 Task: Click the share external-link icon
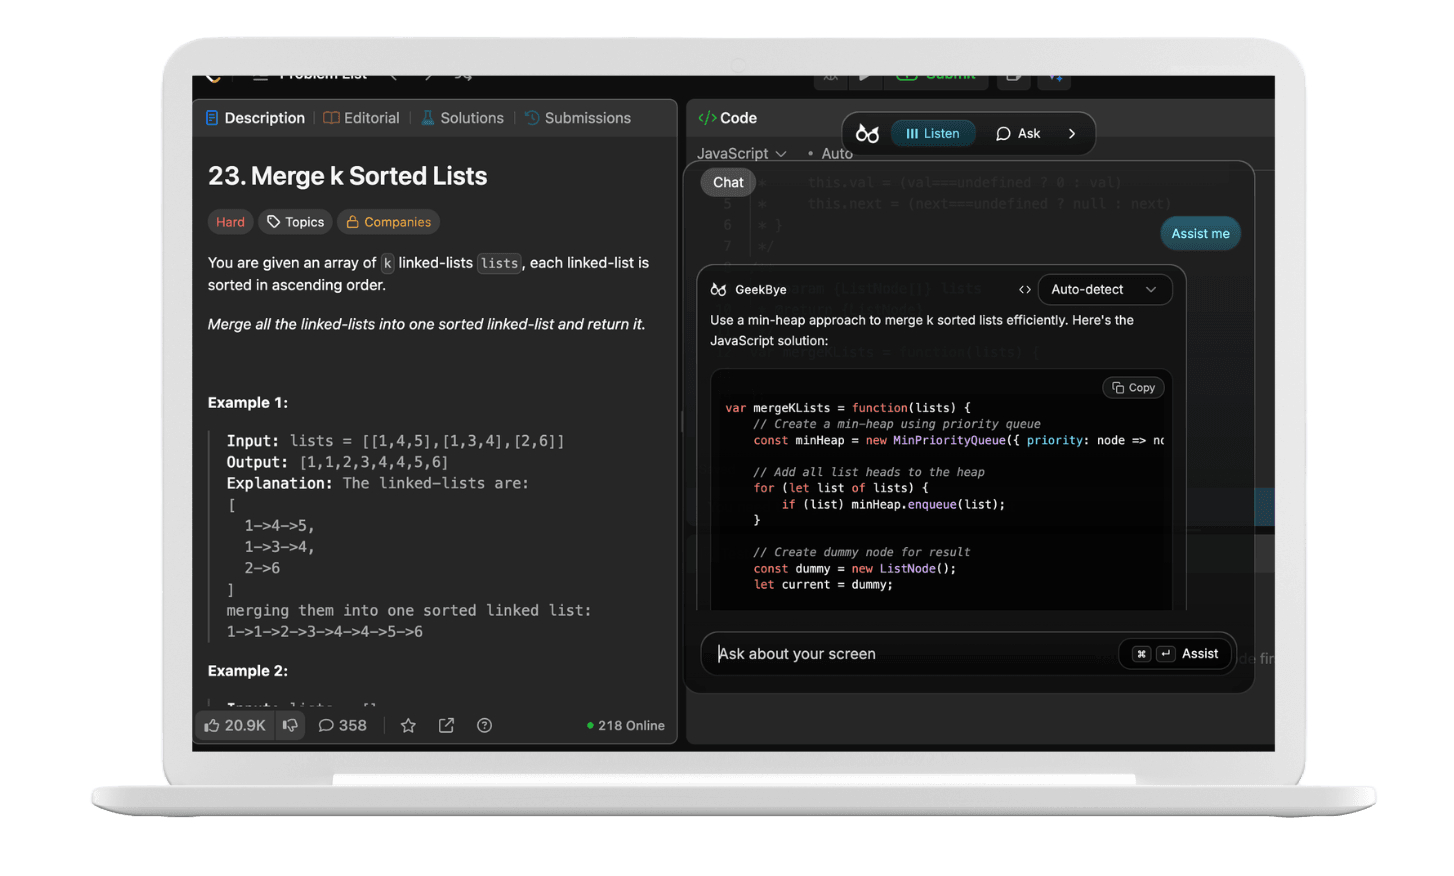tap(446, 726)
